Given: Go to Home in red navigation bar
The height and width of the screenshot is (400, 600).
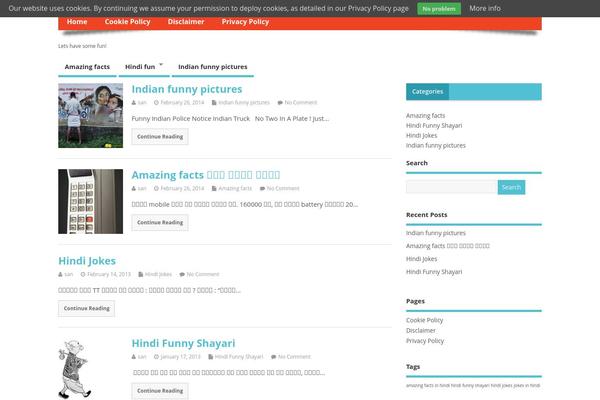Looking at the screenshot, I should pos(77,22).
